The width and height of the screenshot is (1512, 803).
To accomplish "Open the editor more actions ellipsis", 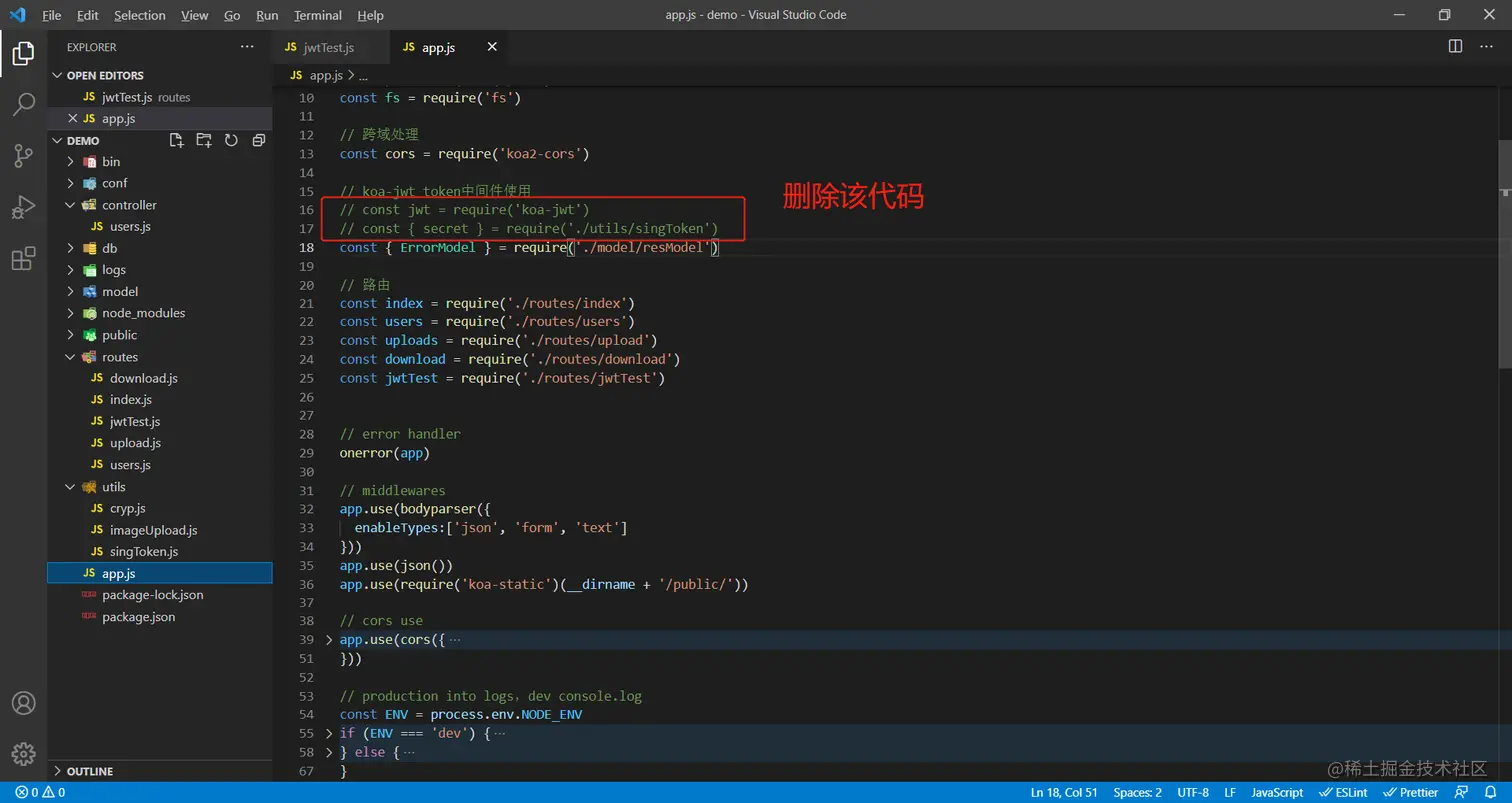I will click(x=1486, y=46).
